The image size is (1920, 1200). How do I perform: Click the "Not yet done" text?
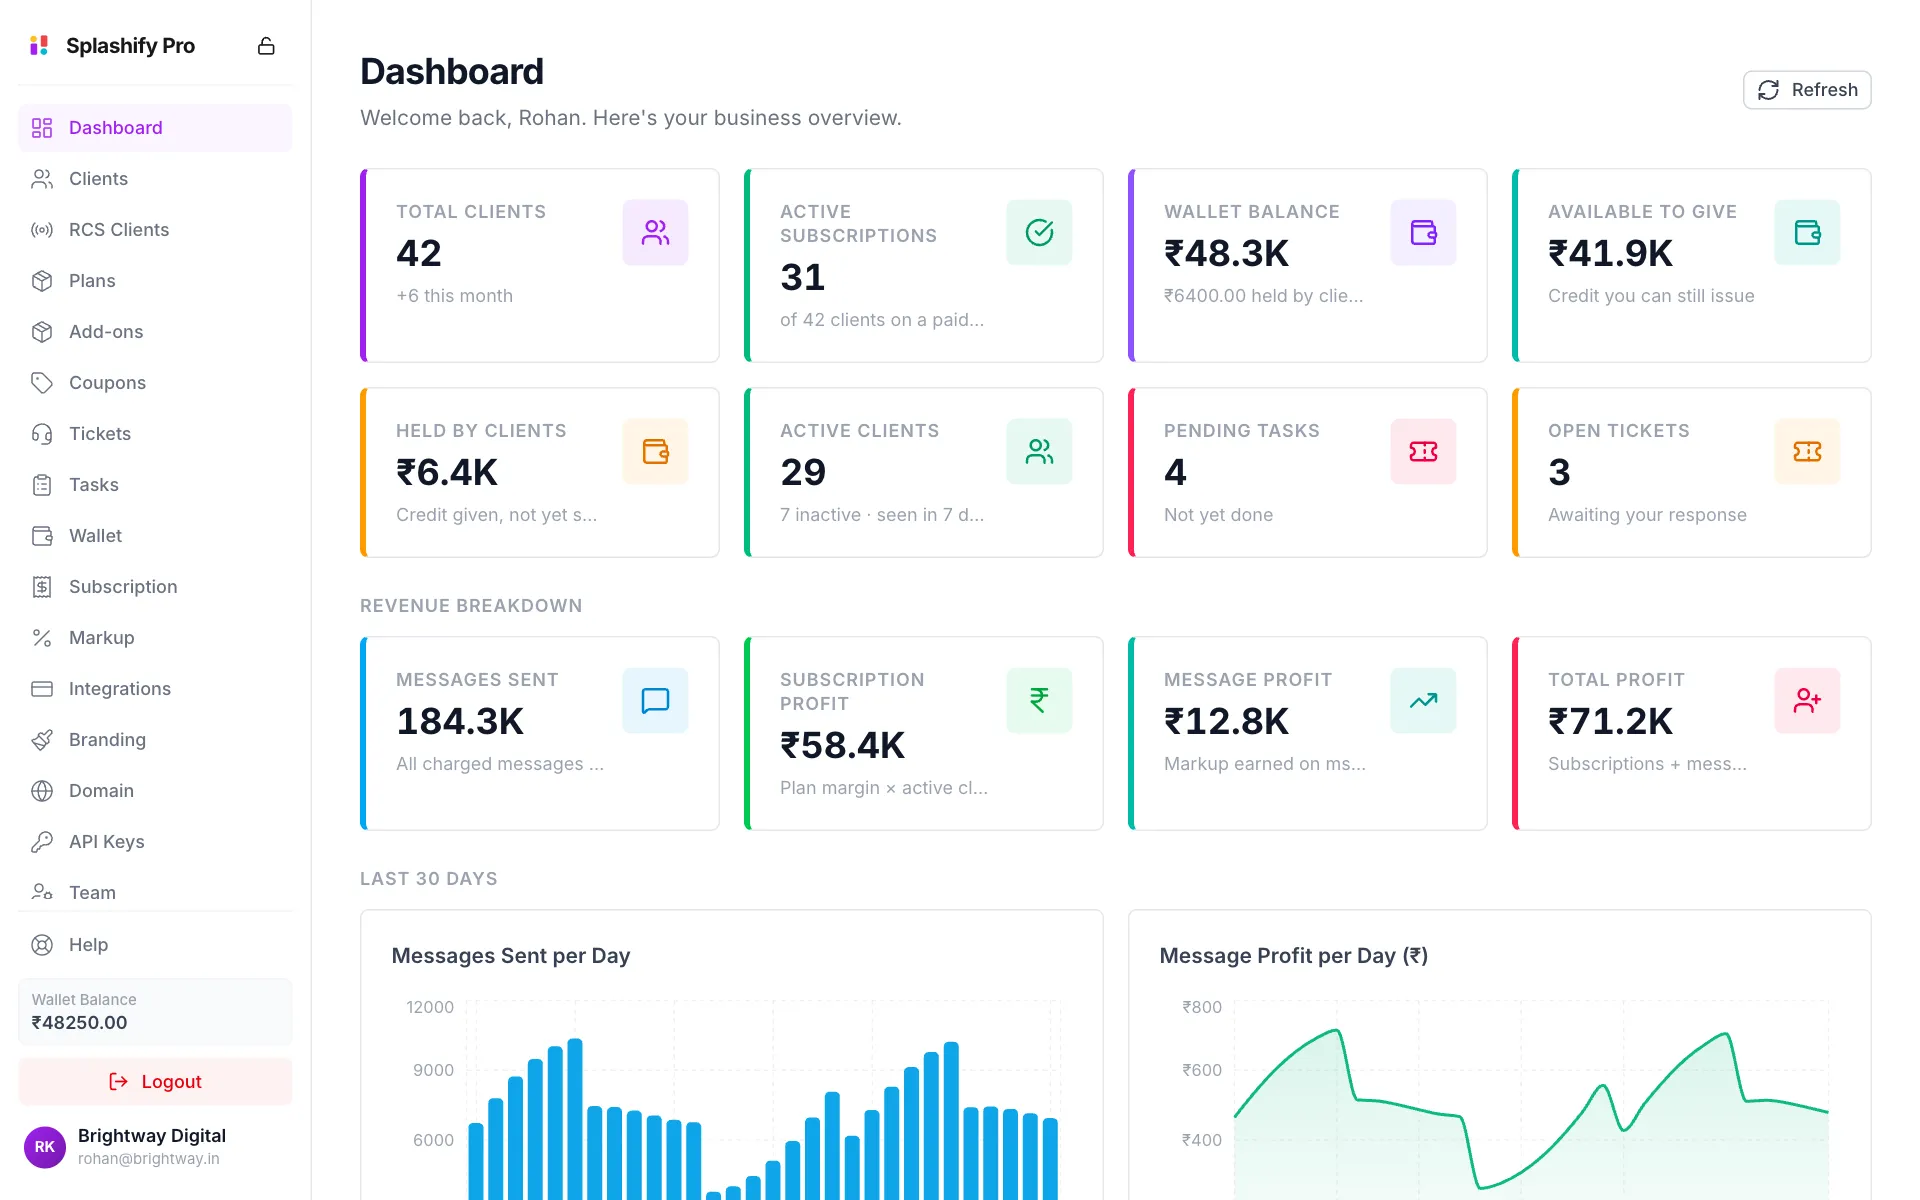1218,515
